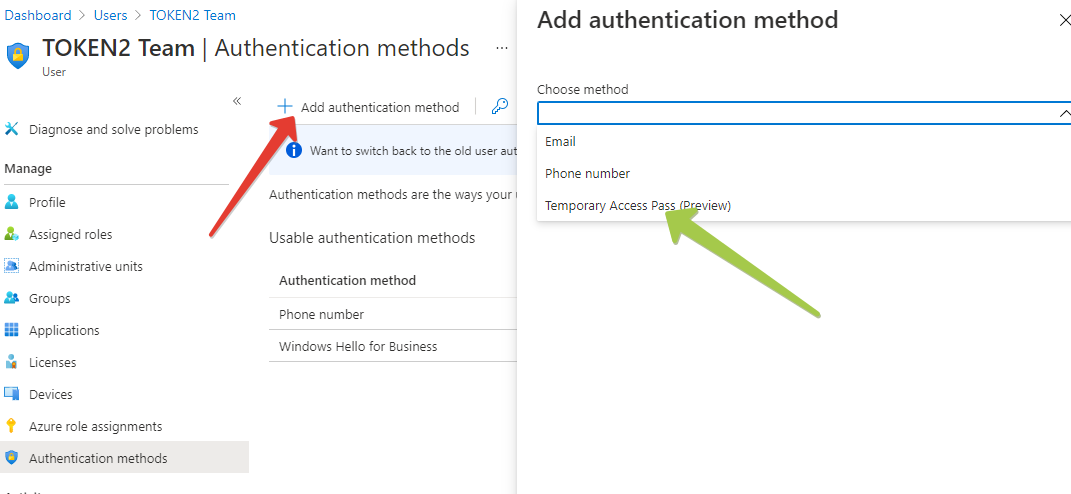Click the blue info icon in banner
The image size is (1071, 494).
pos(294,150)
